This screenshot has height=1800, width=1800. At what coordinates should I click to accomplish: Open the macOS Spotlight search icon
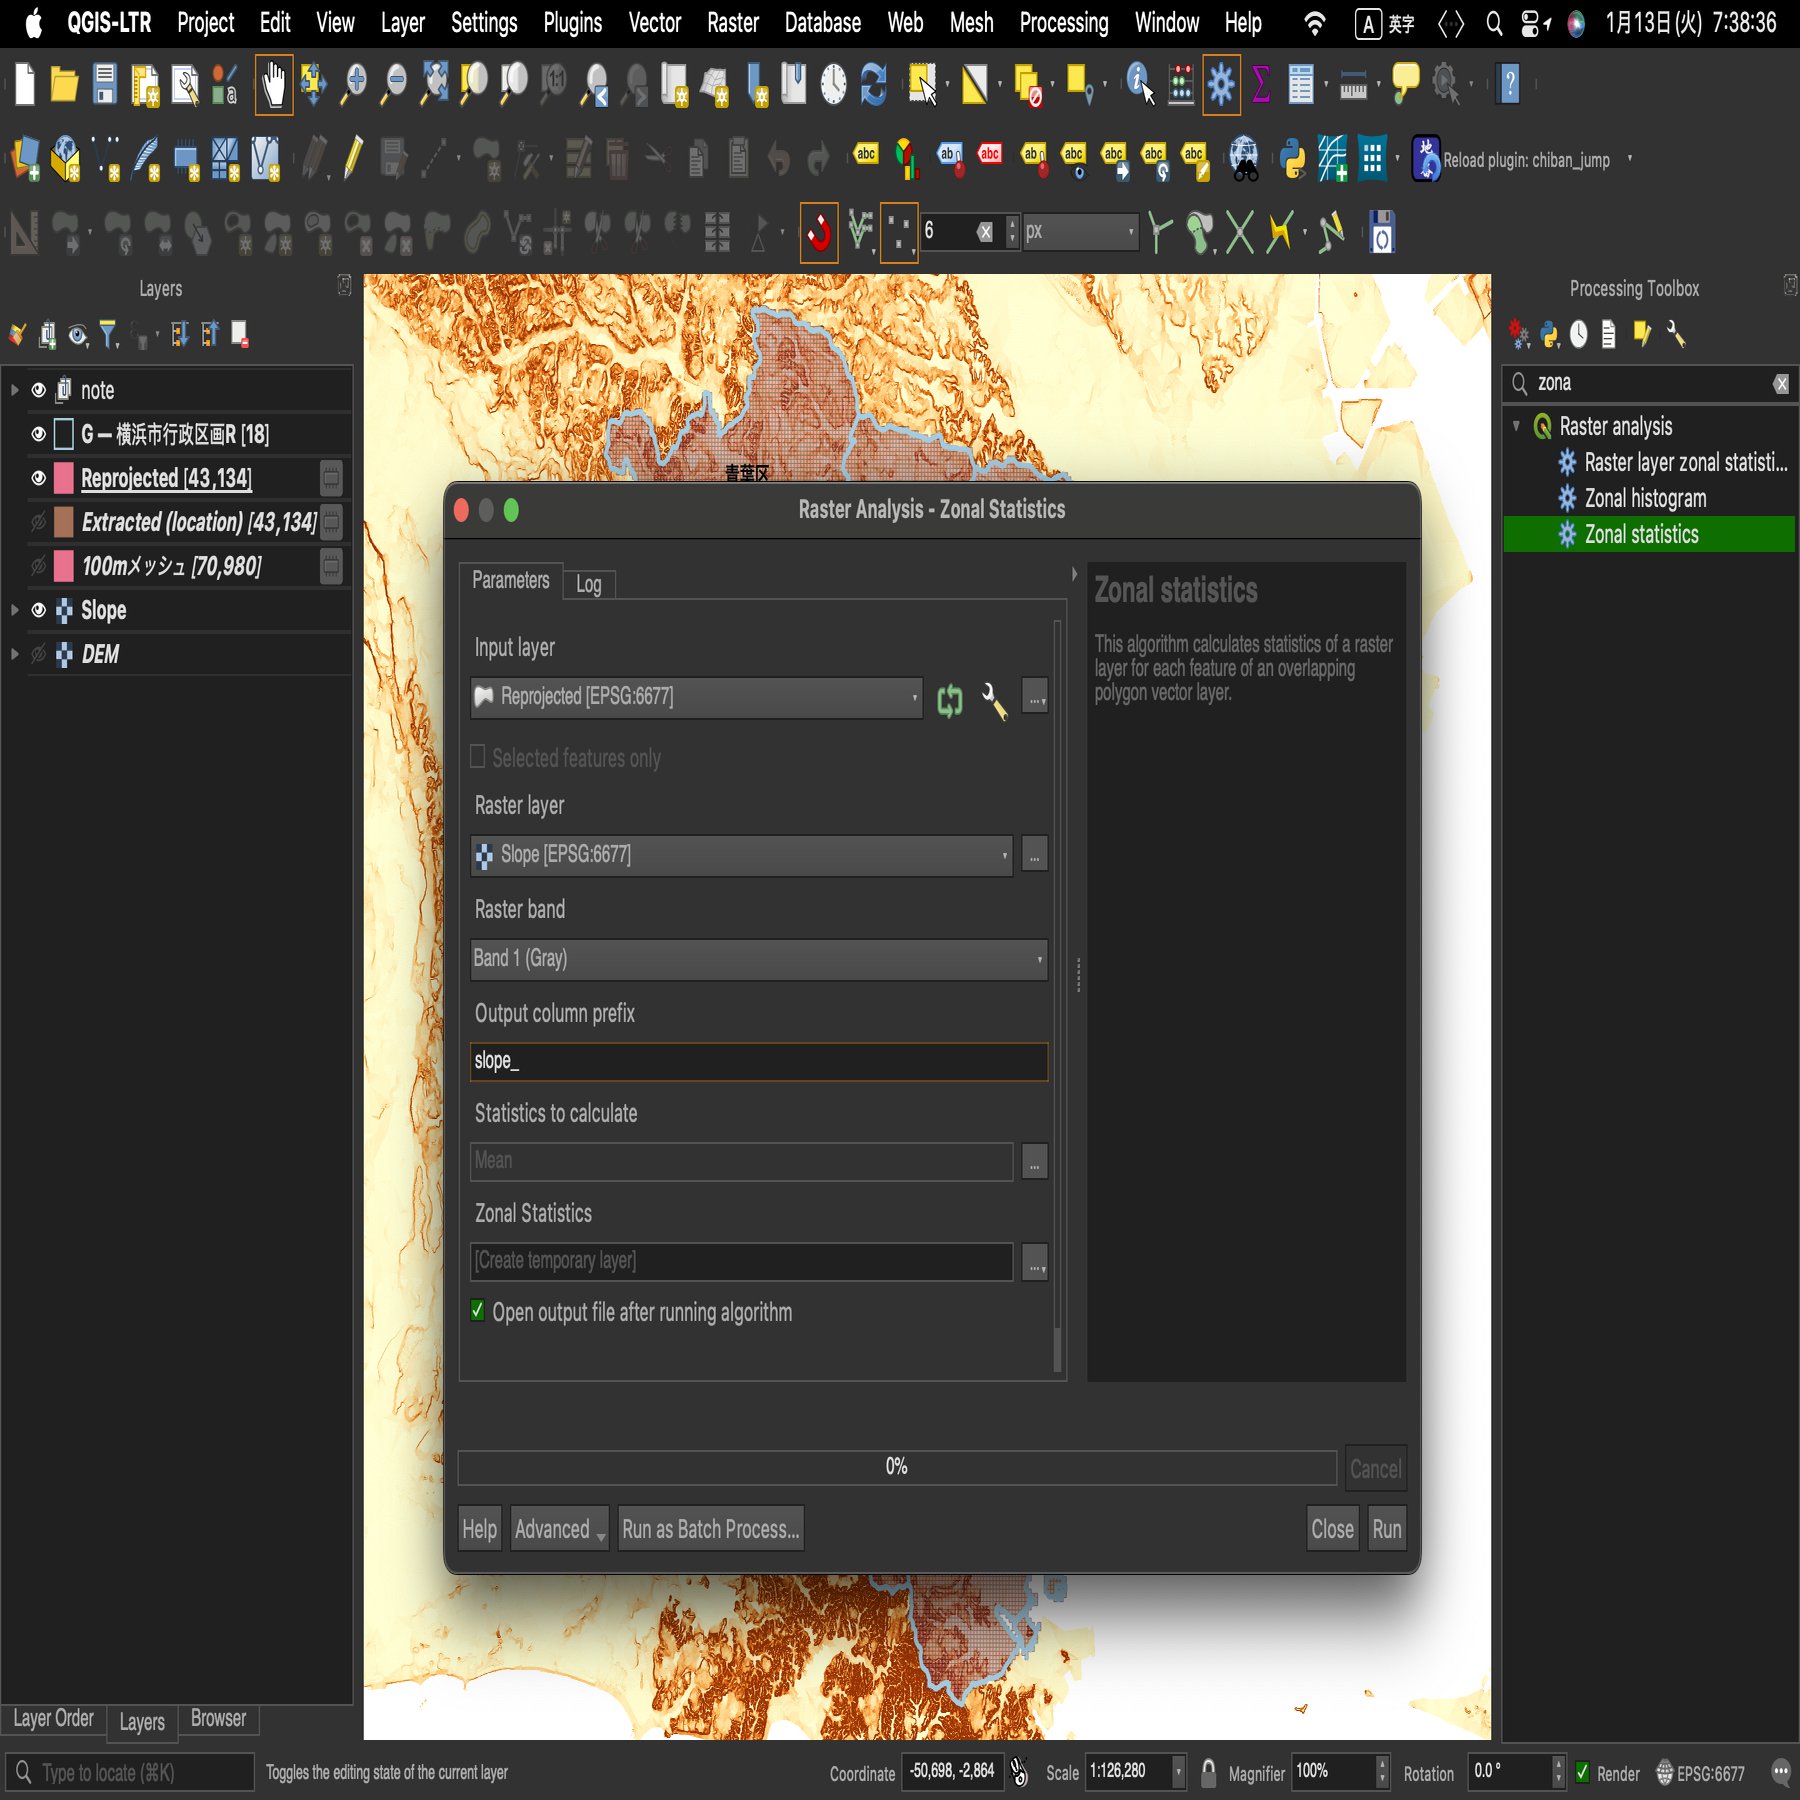[1494, 23]
